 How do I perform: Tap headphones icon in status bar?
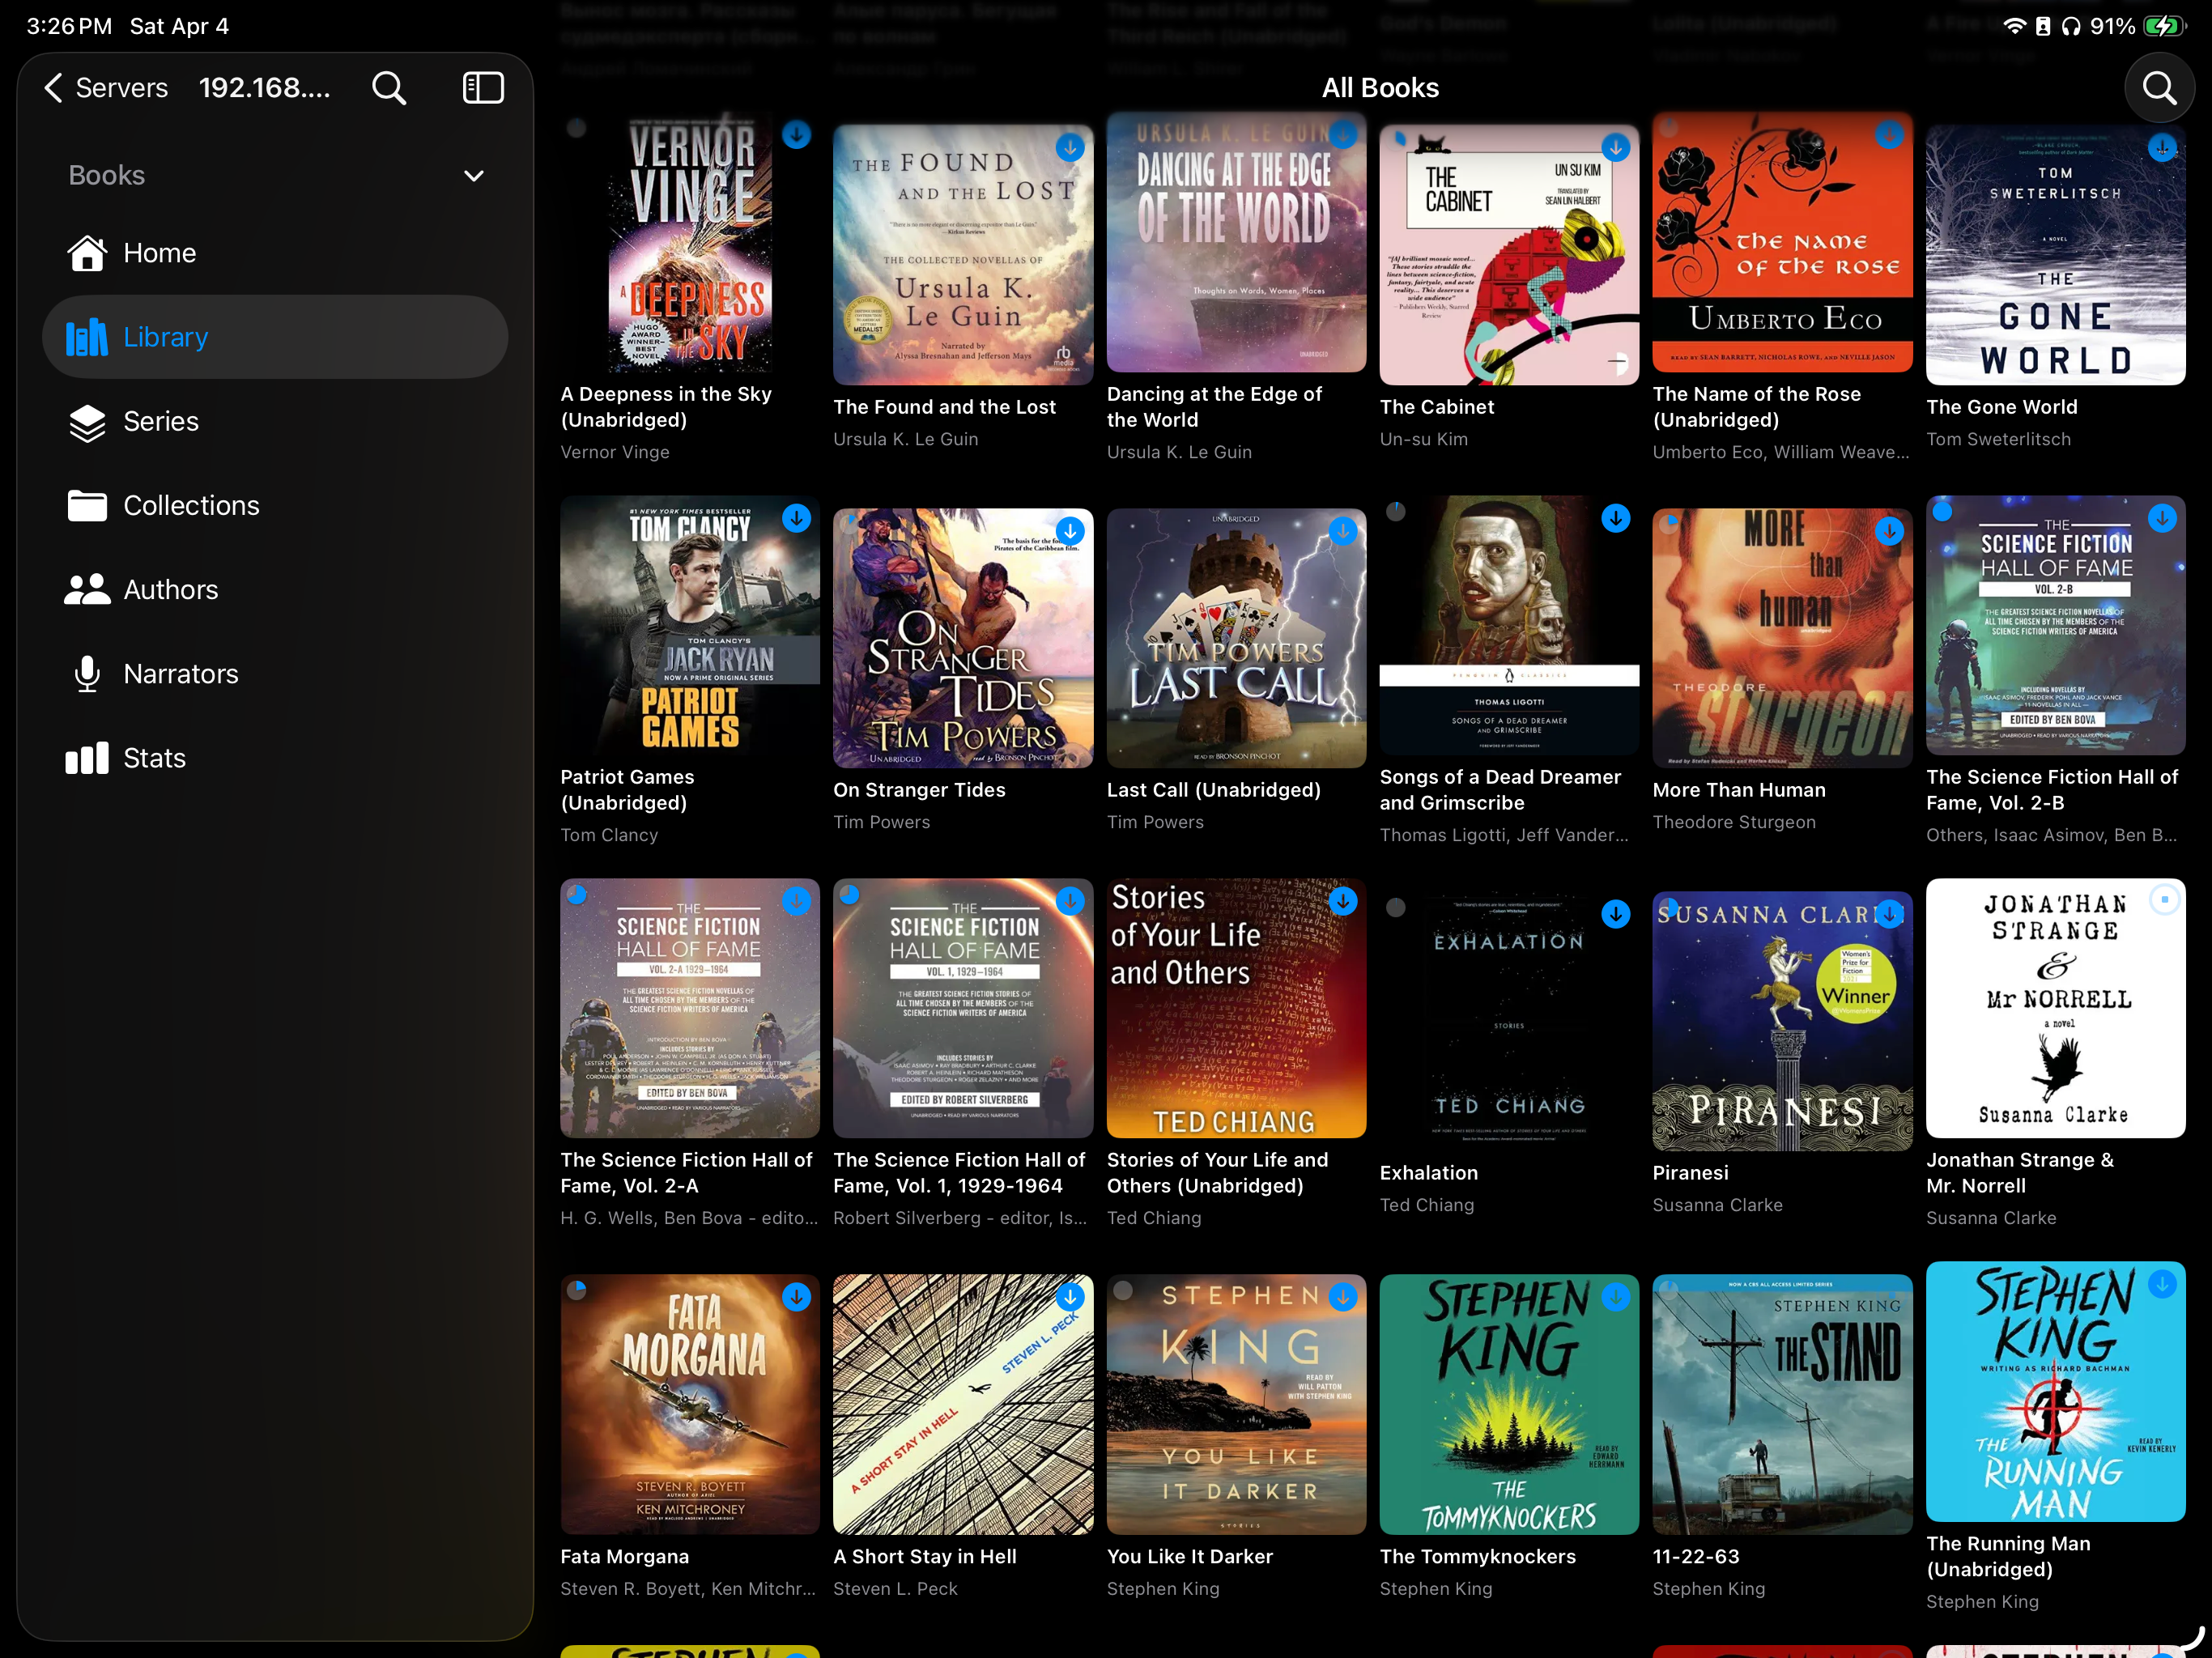click(x=2071, y=26)
